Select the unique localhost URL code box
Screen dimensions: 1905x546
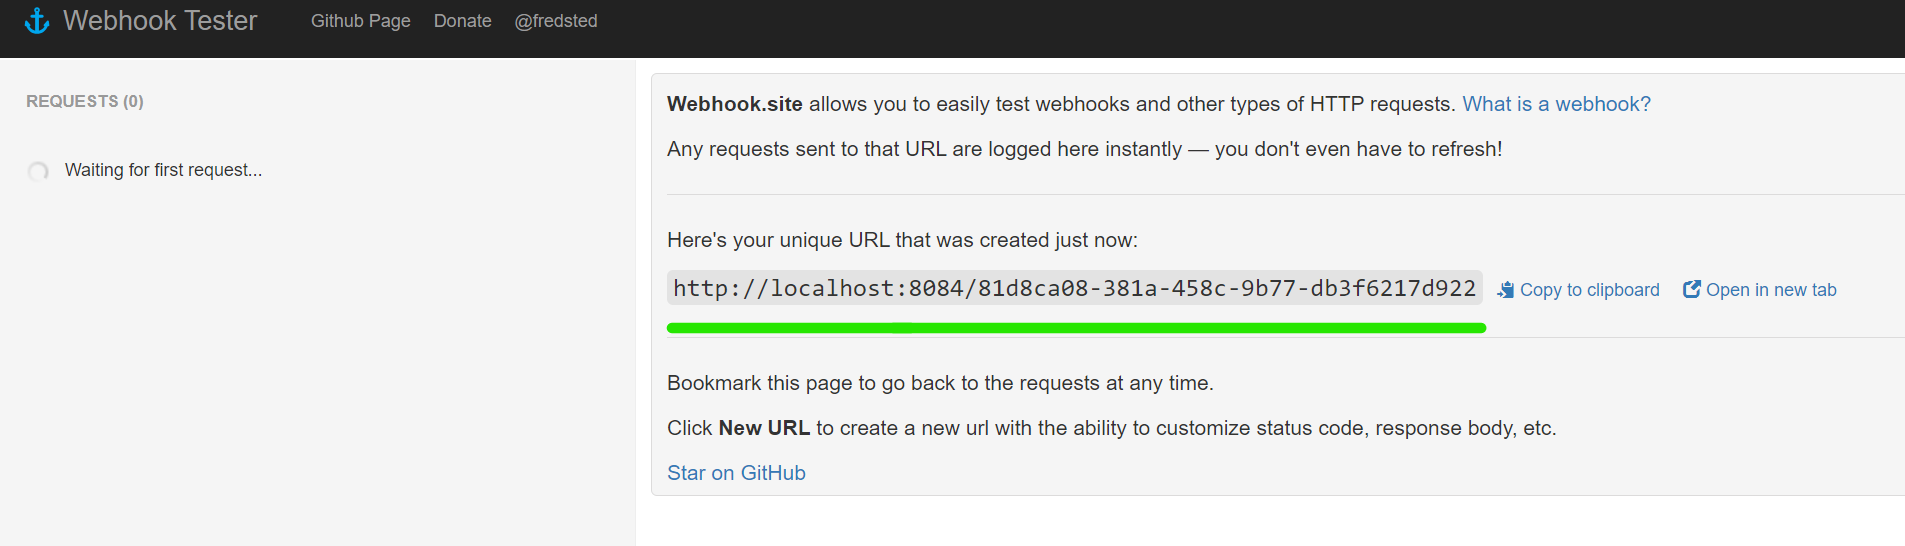tap(1075, 288)
